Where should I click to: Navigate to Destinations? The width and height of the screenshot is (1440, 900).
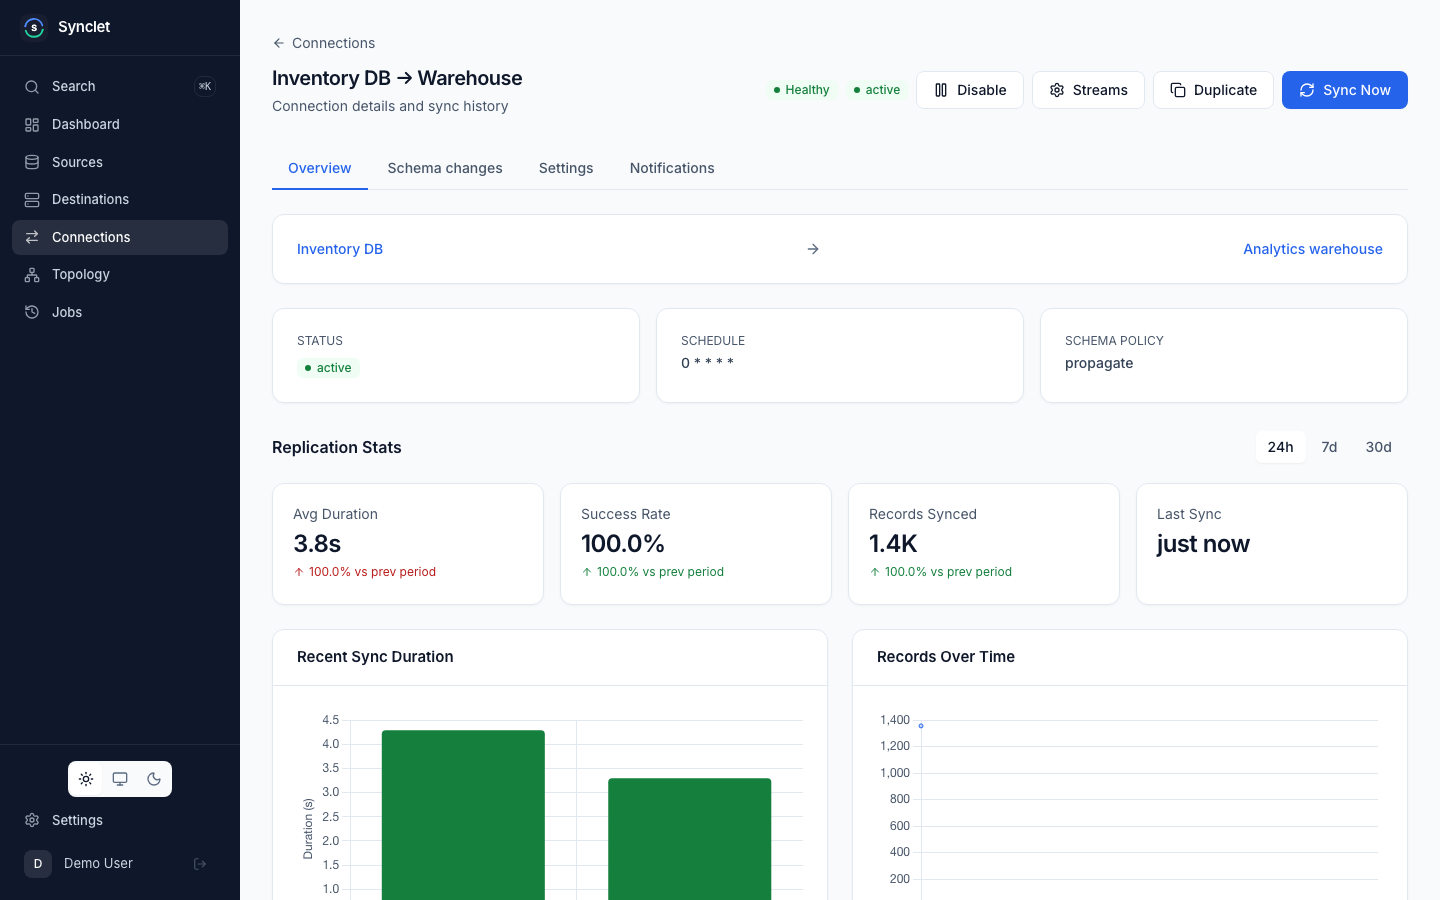click(x=120, y=199)
